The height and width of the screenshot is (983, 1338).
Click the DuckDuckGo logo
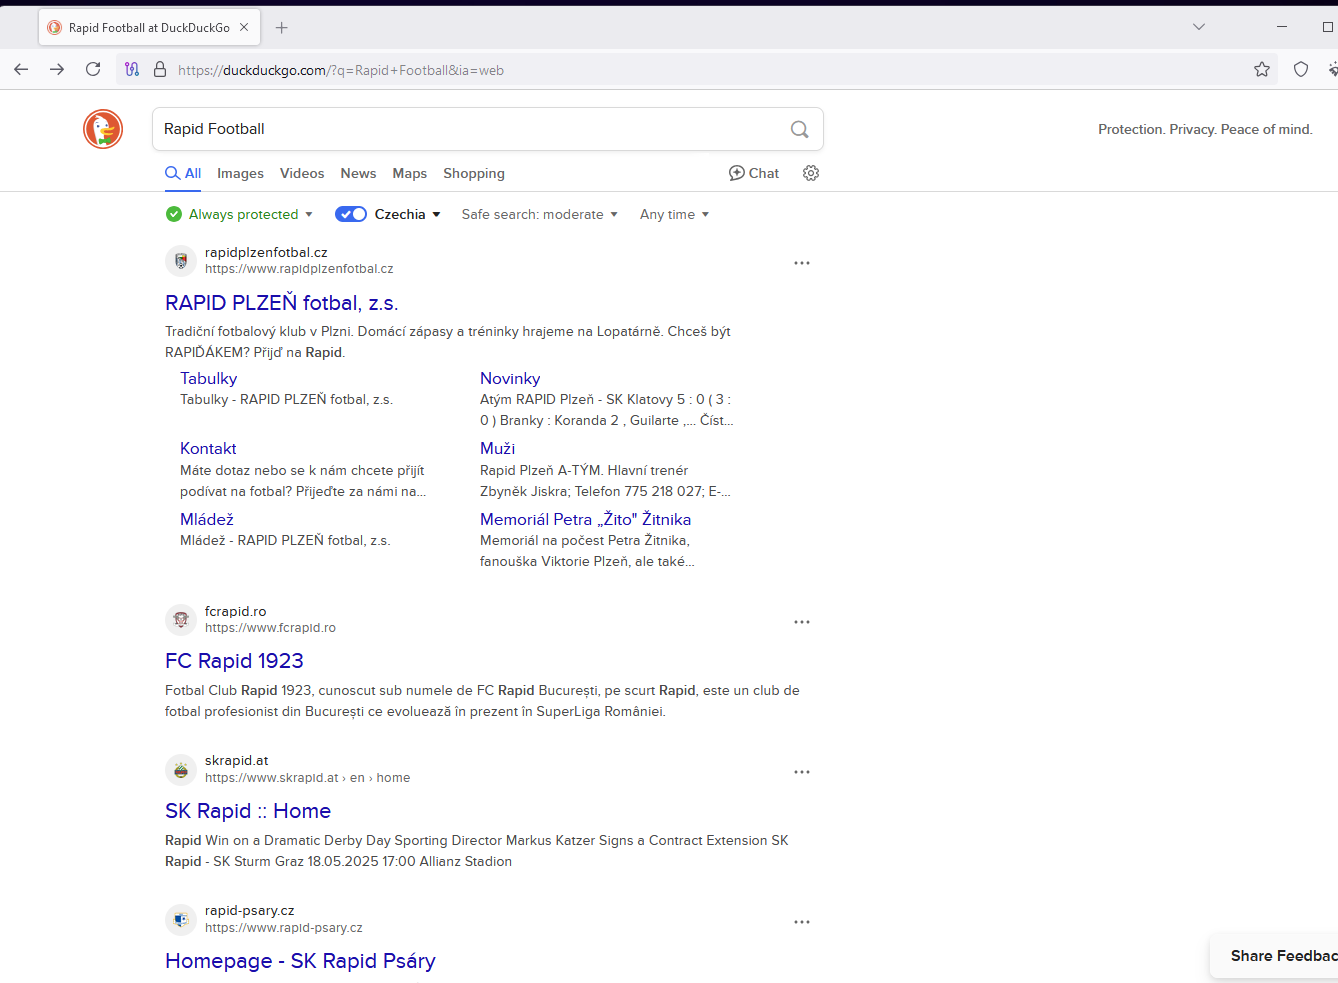click(x=103, y=129)
